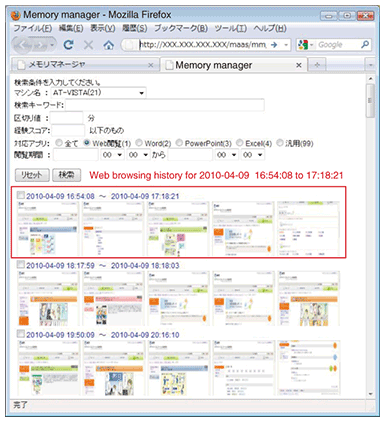Stop loading with the X toolbar icon
The height and width of the screenshot is (422, 385).
(x=88, y=45)
